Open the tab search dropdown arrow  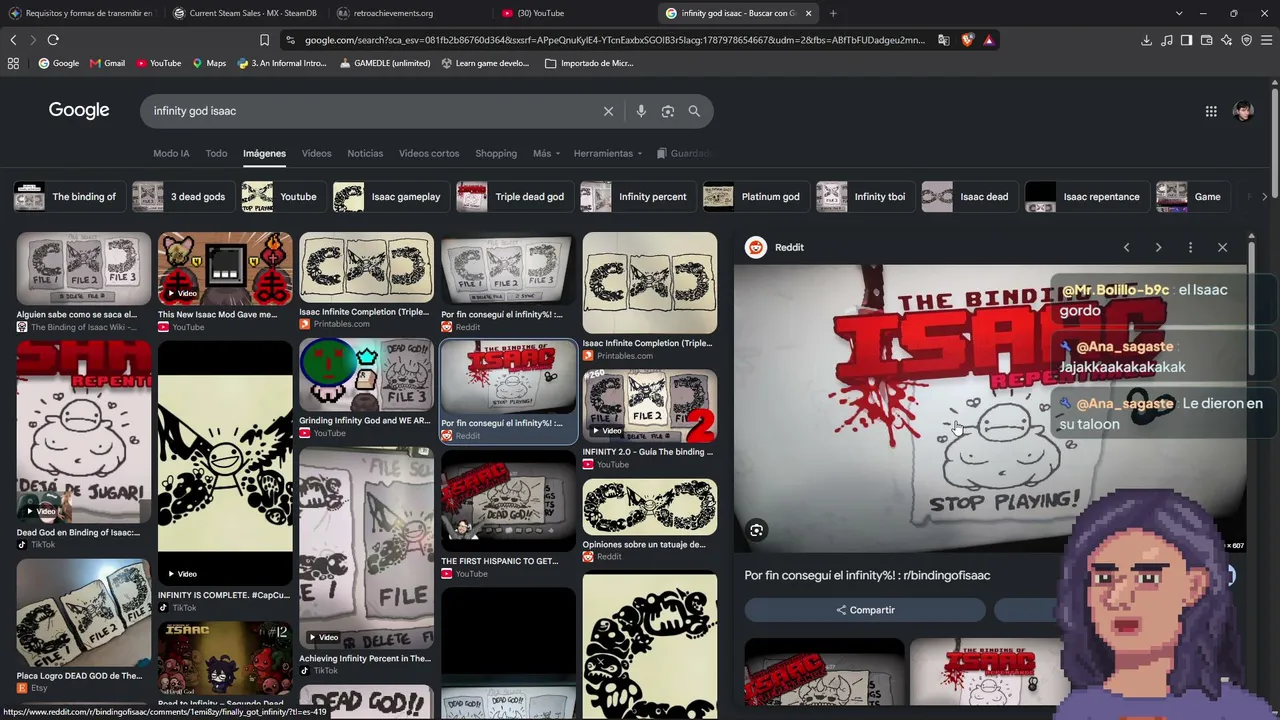tap(1179, 13)
